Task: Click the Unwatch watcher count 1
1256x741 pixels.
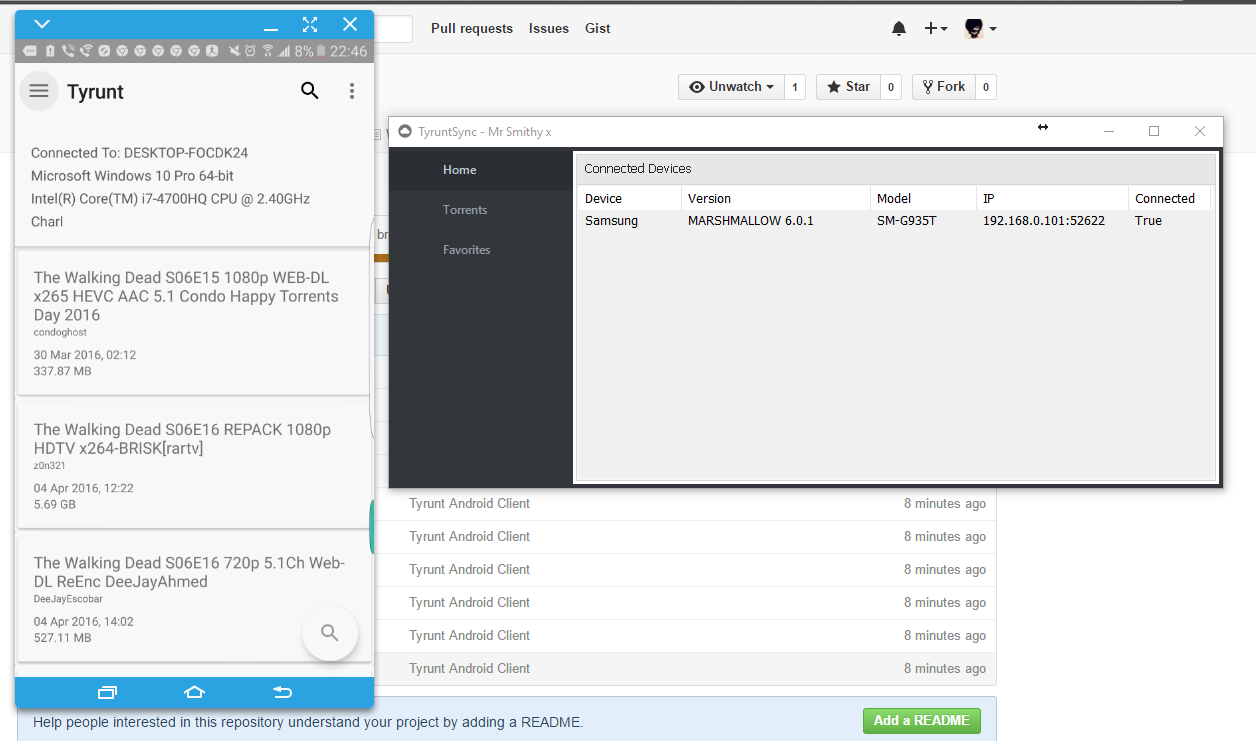Action: point(795,87)
